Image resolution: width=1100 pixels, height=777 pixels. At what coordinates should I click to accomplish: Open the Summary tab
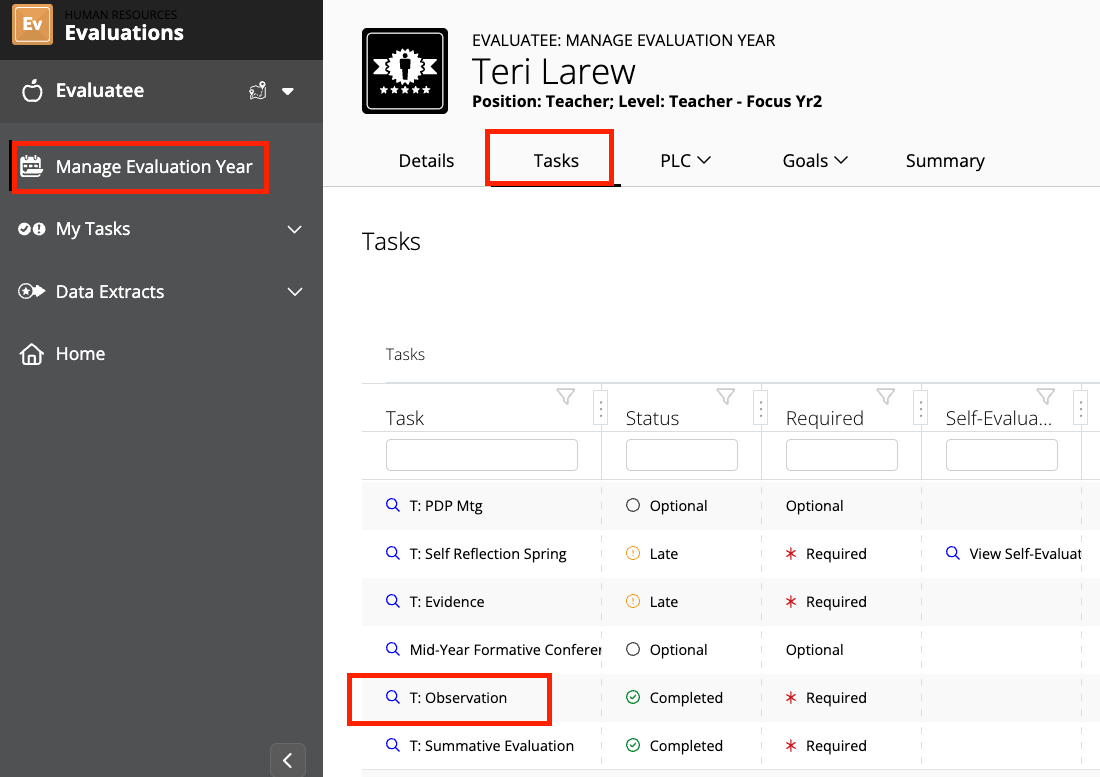(945, 160)
